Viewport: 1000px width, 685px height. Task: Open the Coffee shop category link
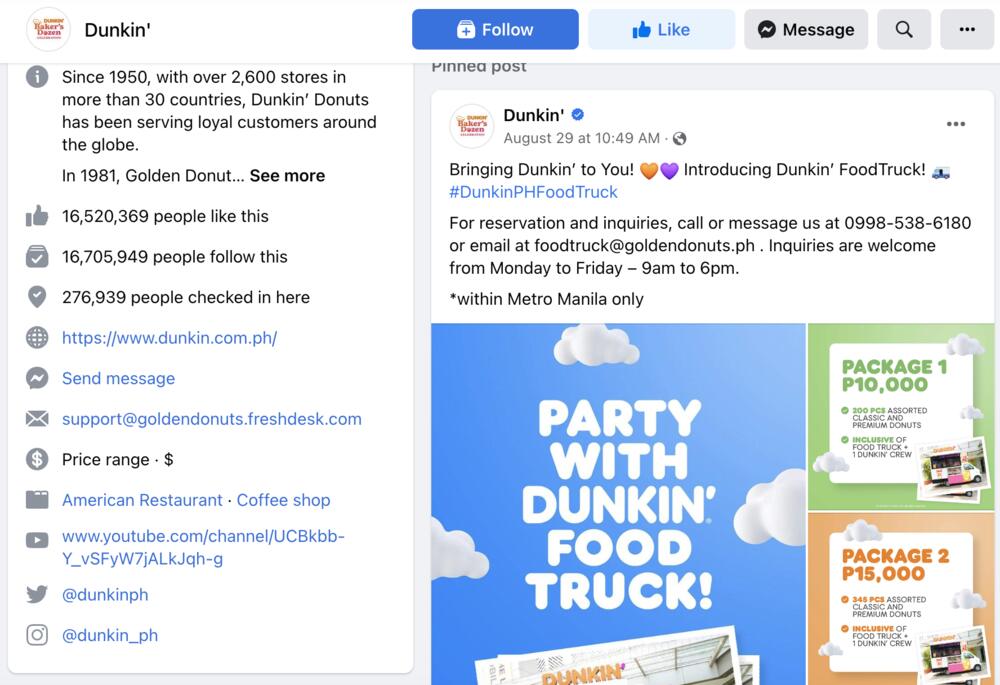pyautogui.click(x=284, y=500)
